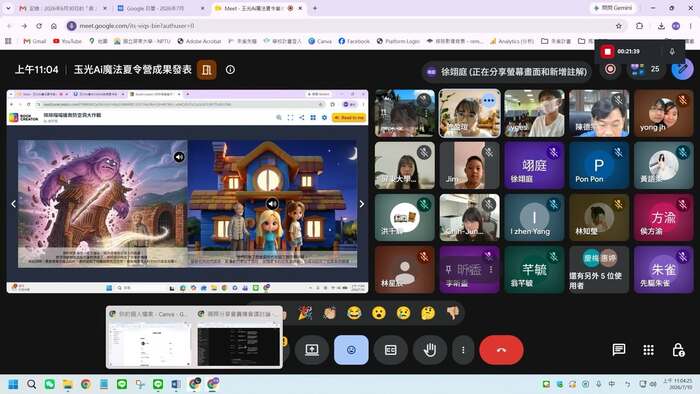This screenshot has width=700, height=394.
Task: Select the Jim participant tile
Action: [x=469, y=166]
